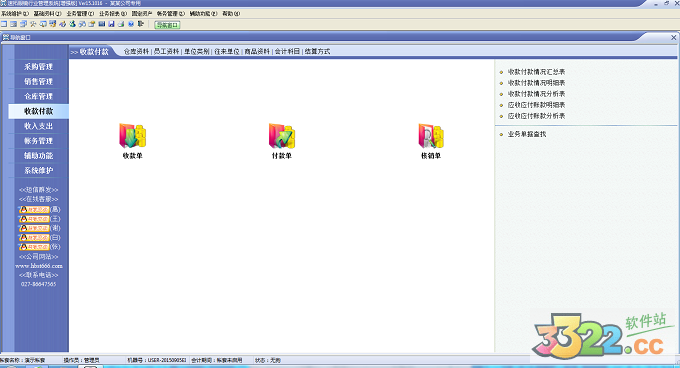Open 应收应付账款明细表 report
The width and height of the screenshot is (680, 368).
pyautogui.click(x=536, y=105)
